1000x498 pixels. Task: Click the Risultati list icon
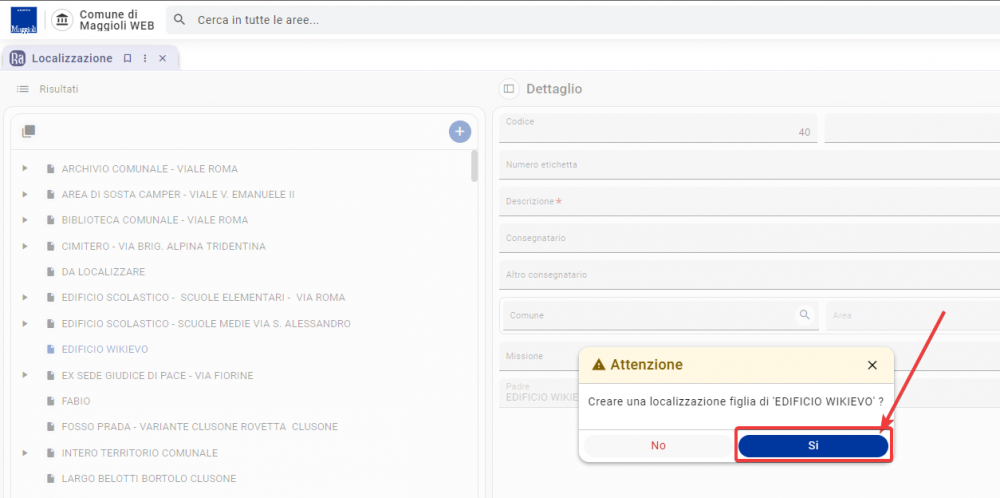click(23, 89)
